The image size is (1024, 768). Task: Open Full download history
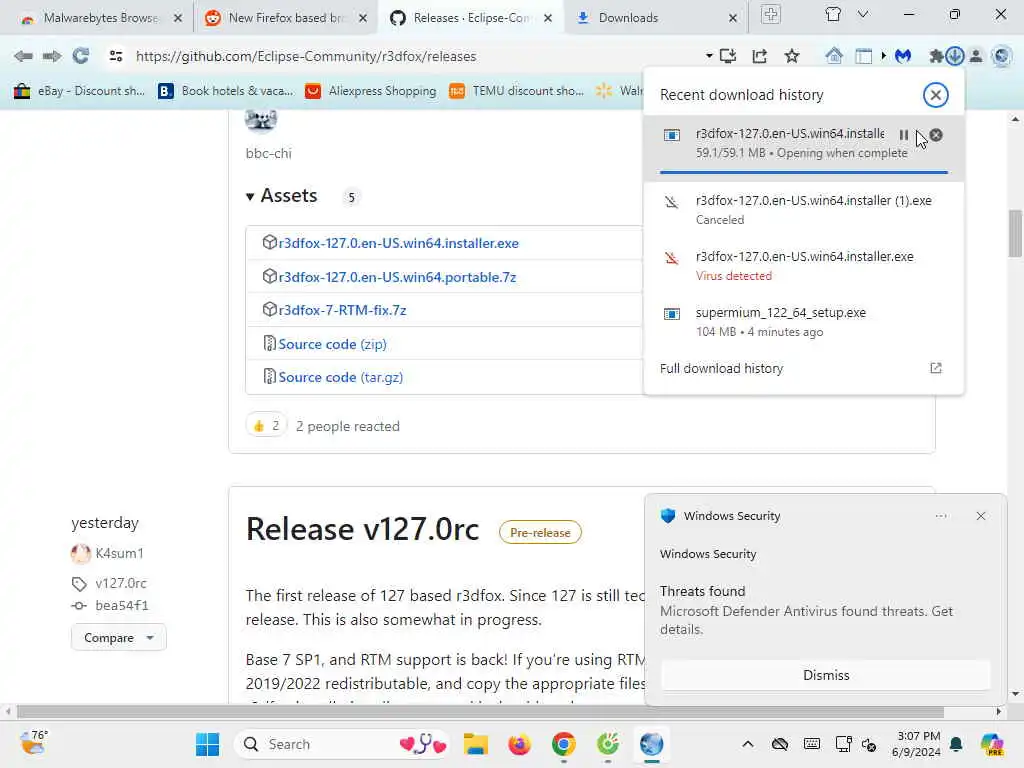pos(721,368)
